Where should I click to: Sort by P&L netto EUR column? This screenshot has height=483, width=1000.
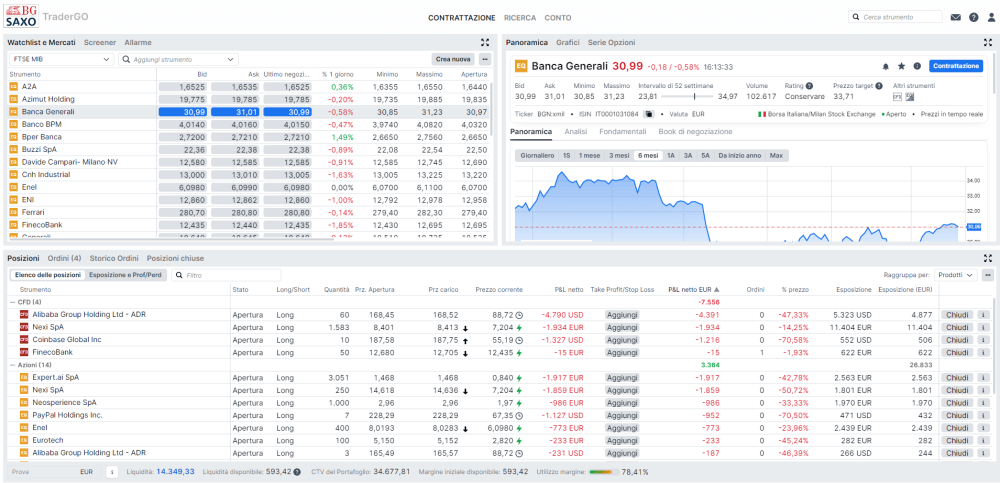coord(694,289)
